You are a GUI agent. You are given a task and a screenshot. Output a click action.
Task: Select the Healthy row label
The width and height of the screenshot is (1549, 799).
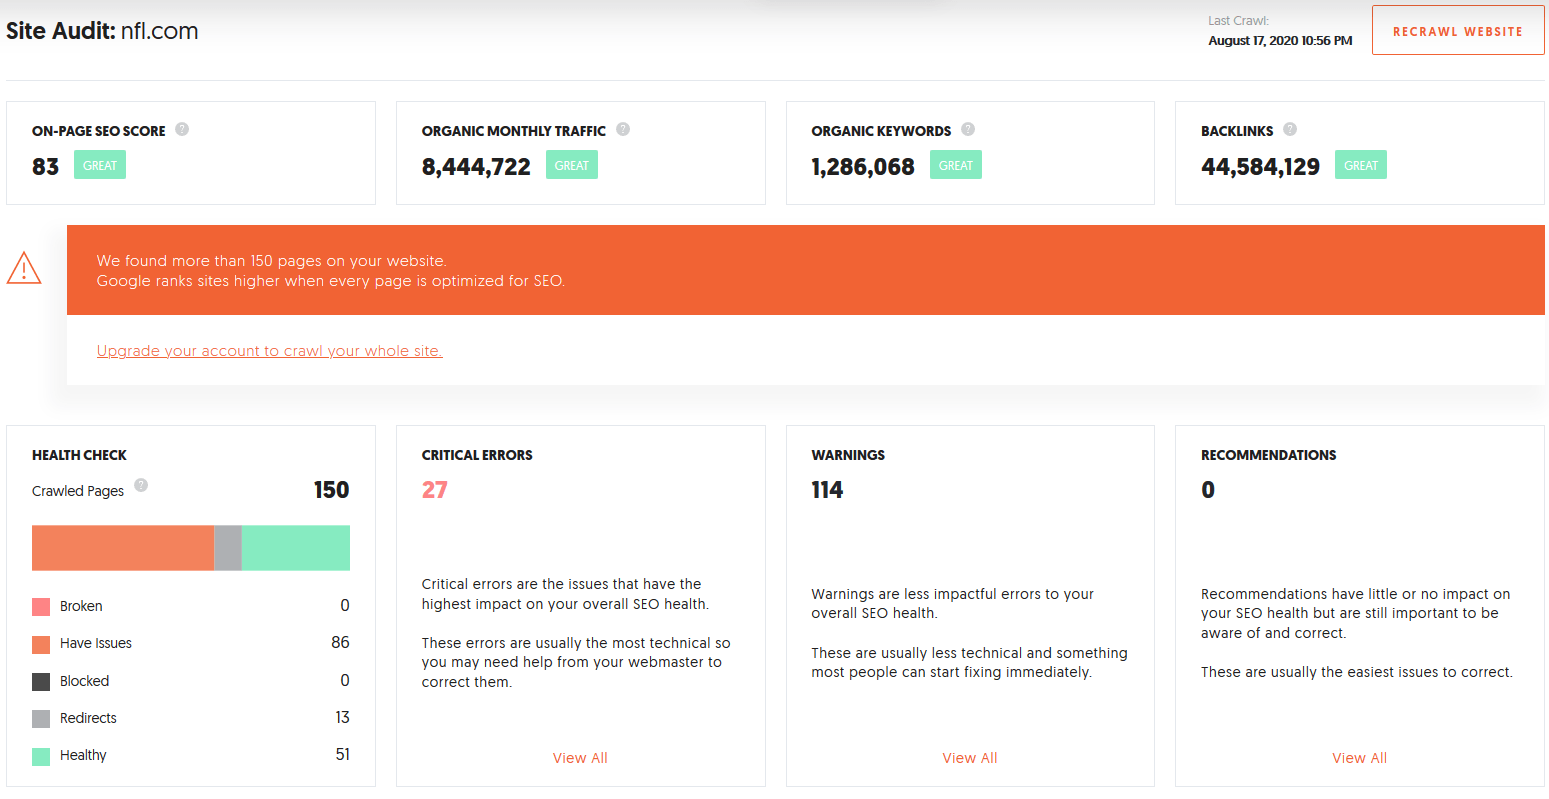click(x=83, y=755)
